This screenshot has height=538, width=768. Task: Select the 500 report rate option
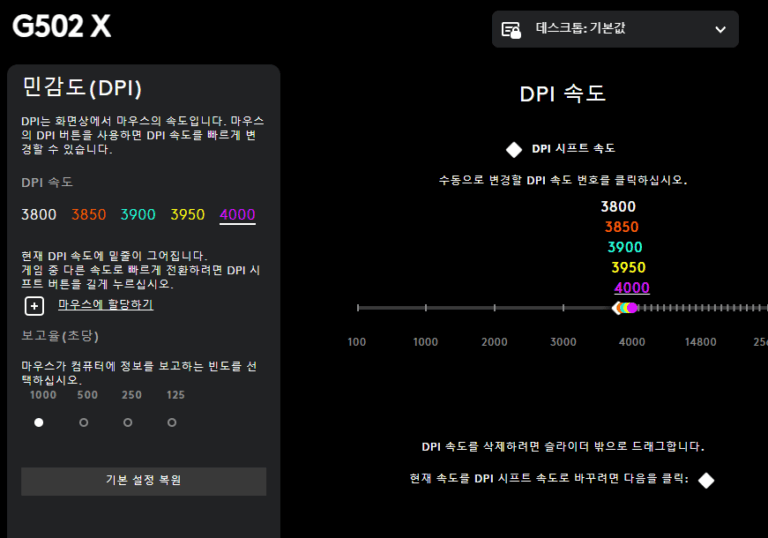[83, 422]
